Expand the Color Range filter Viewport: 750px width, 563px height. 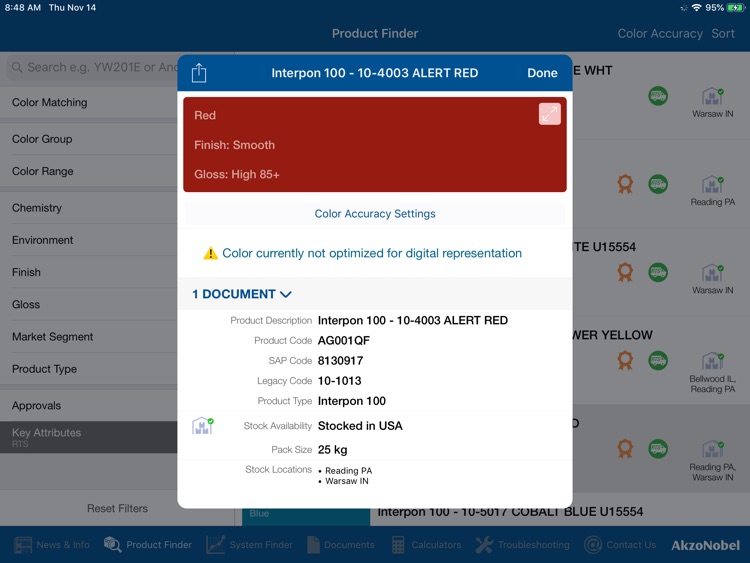pos(88,171)
